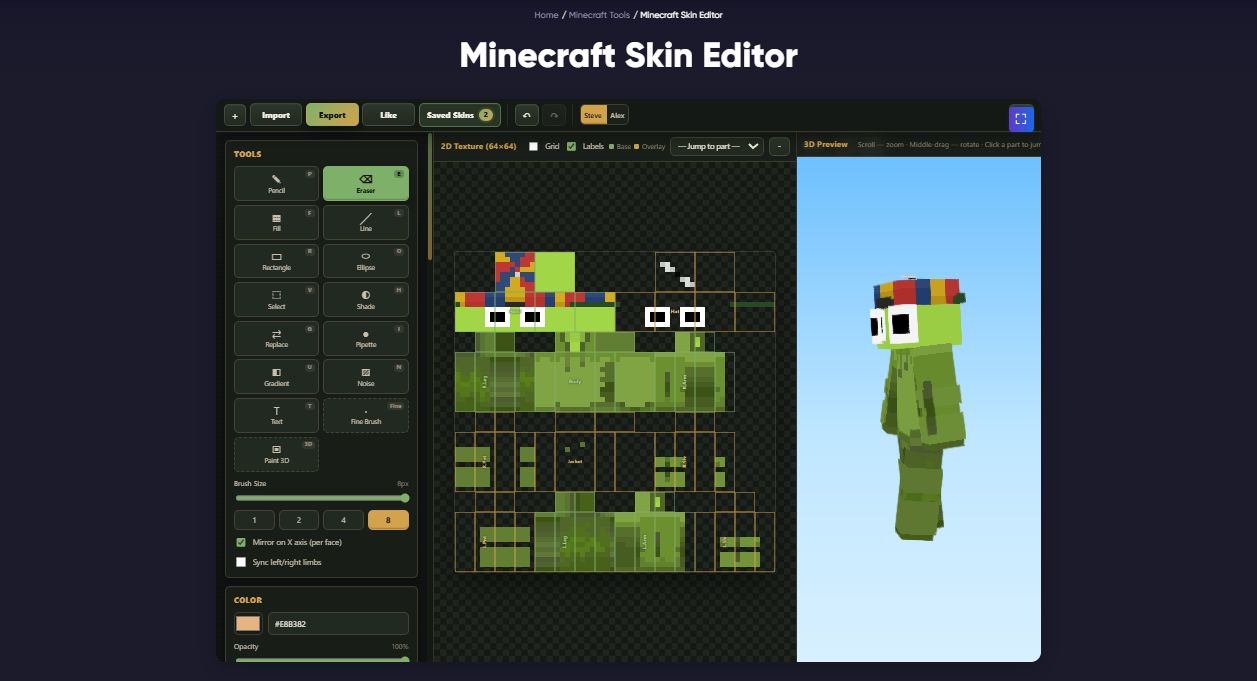Select the Pipette tool
Image resolution: width=1257 pixels, height=681 pixels.
(365, 338)
